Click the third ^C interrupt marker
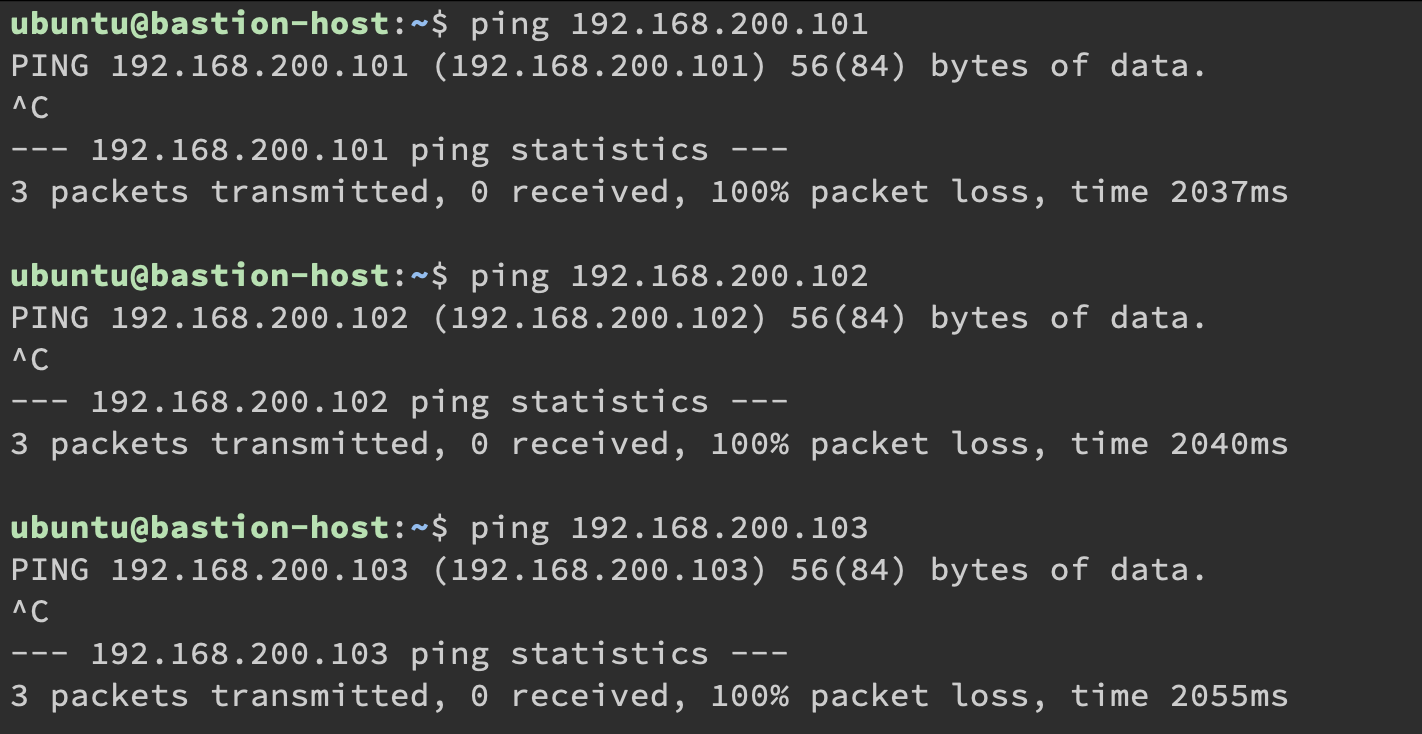The width and height of the screenshot is (1422, 734). 30,612
